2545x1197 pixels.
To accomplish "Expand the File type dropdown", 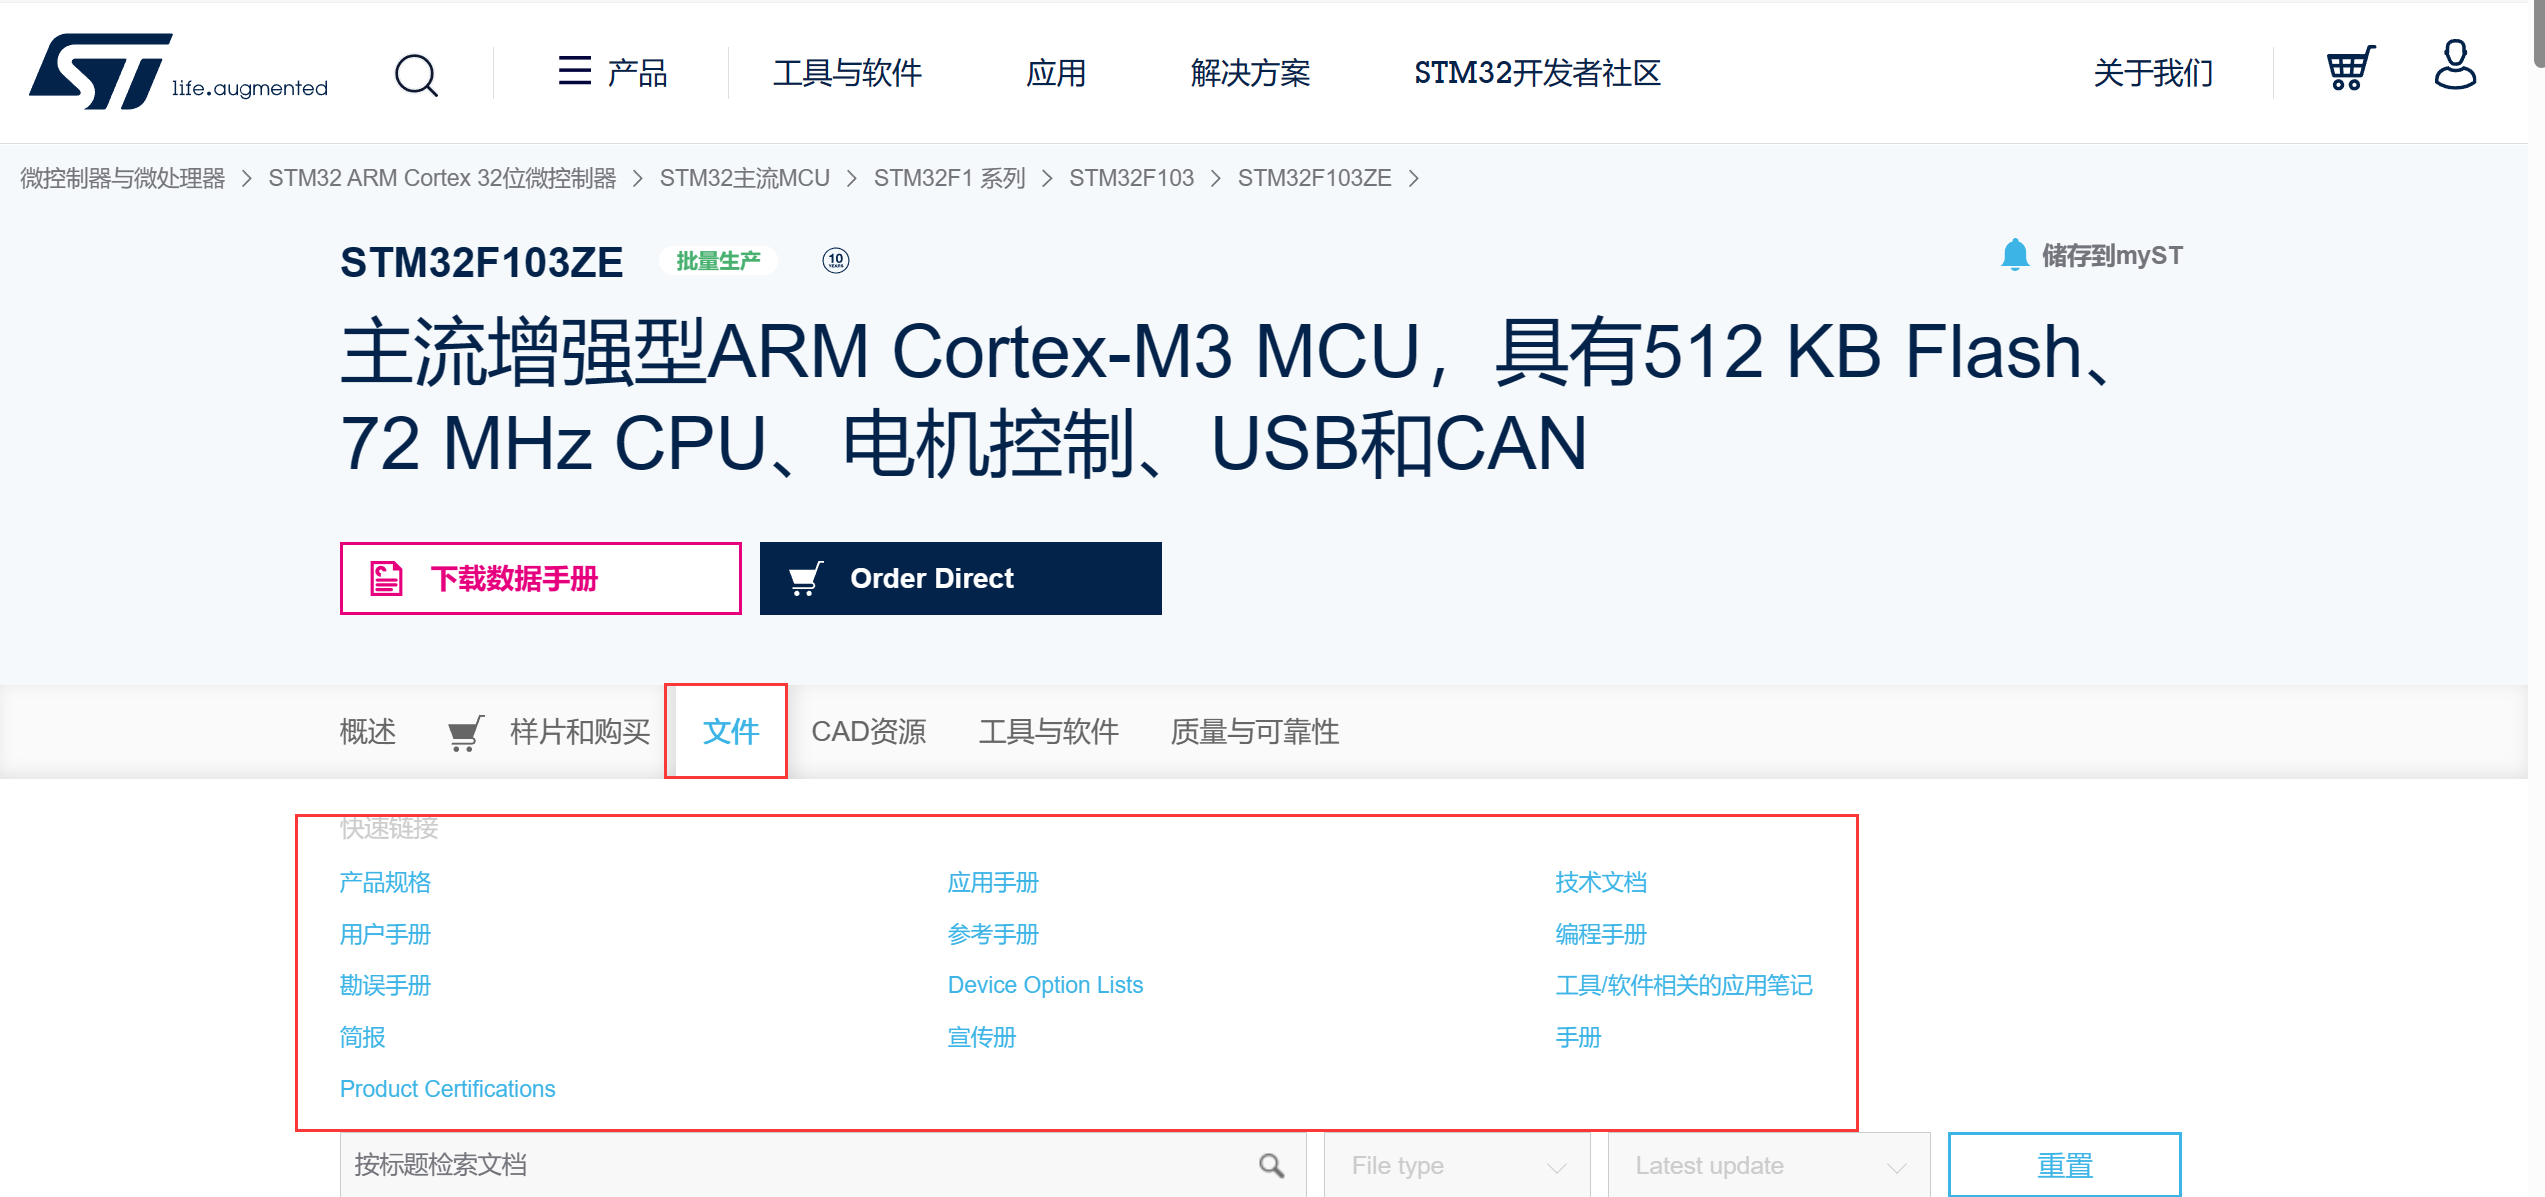I will click(1457, 1166).
